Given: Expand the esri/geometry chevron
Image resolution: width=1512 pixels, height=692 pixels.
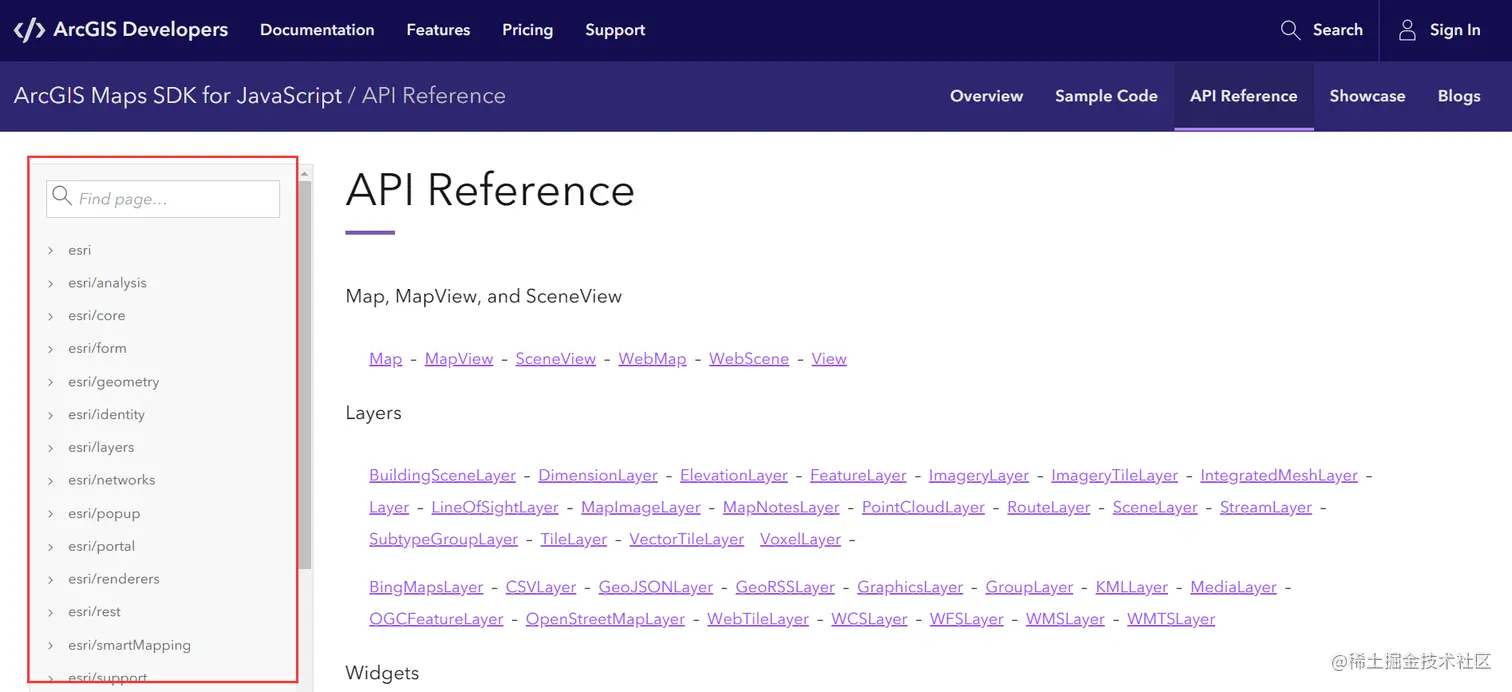Looking at the screenshot, I should coord(51,383).
